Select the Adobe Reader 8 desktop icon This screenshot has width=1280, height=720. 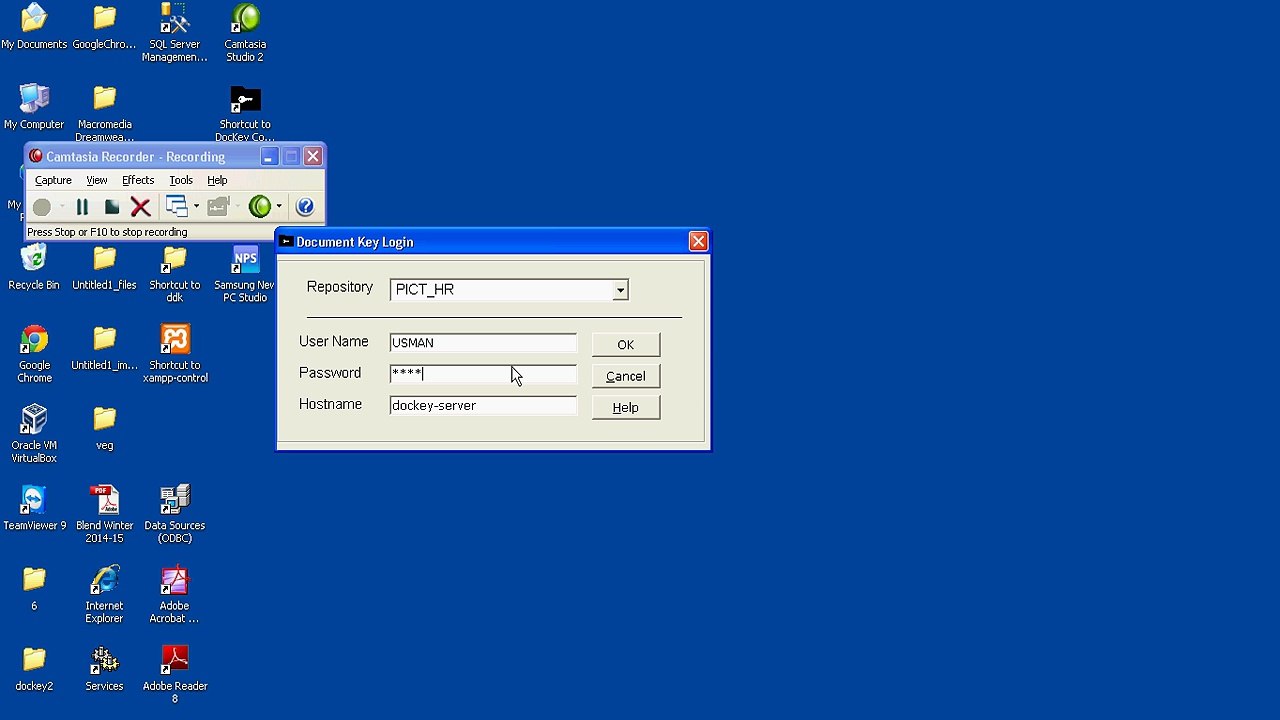tap(175, 676)
